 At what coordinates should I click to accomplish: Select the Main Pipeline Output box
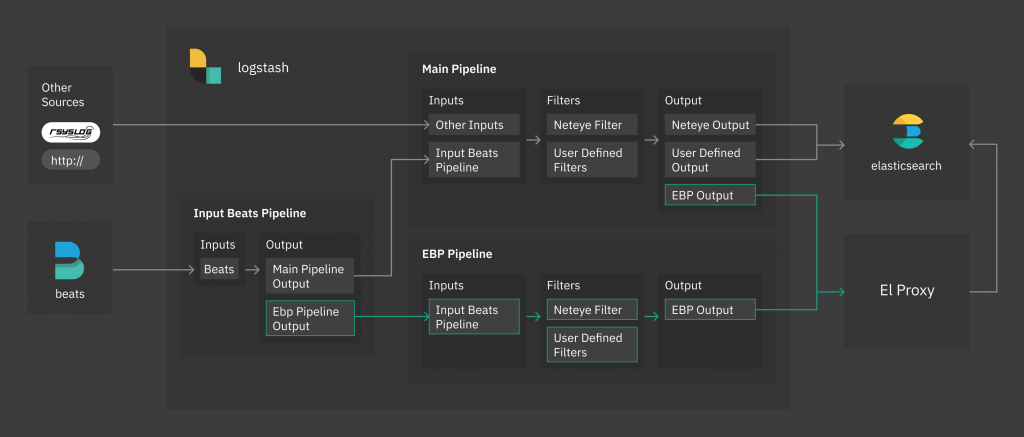(x=310, y=276)
